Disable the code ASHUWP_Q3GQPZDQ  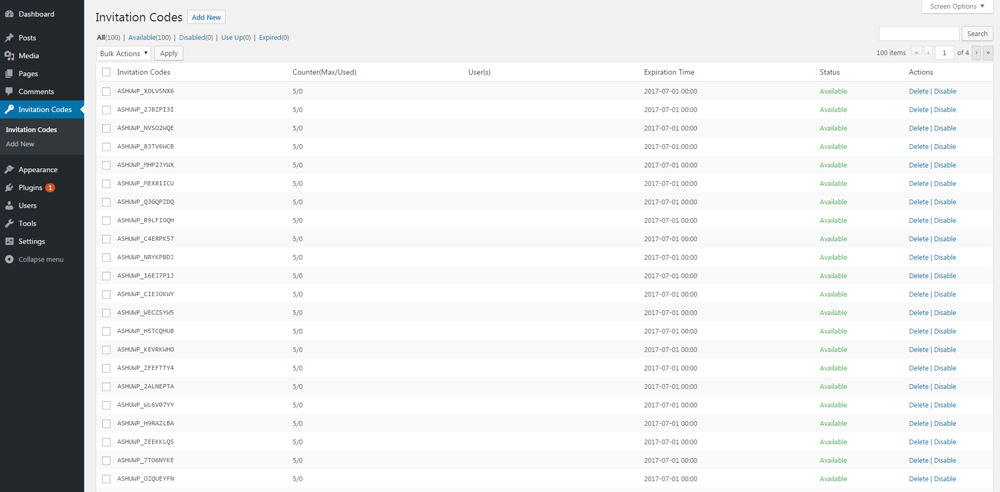pyautogui.click(x=945, y=202)
